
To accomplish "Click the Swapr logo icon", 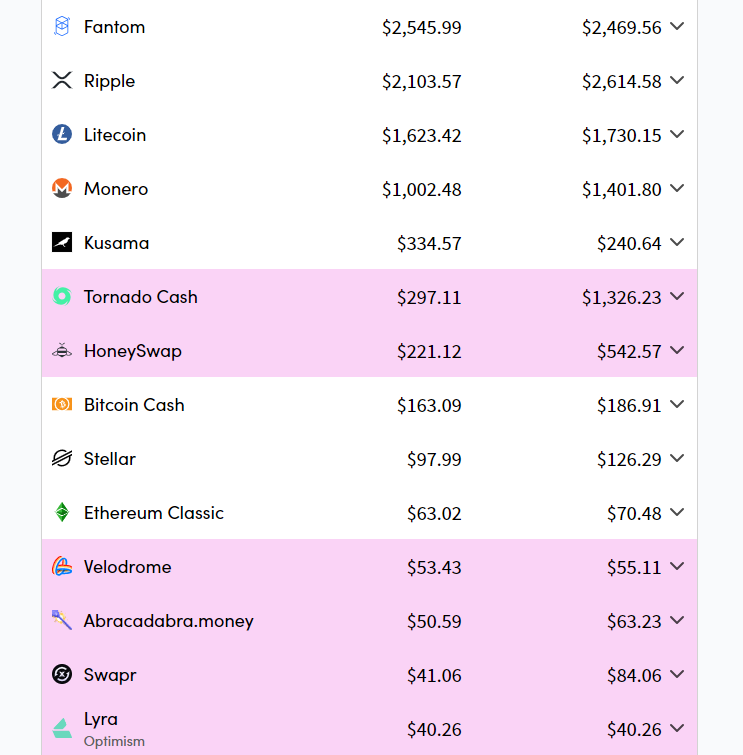I will point(62,674).
